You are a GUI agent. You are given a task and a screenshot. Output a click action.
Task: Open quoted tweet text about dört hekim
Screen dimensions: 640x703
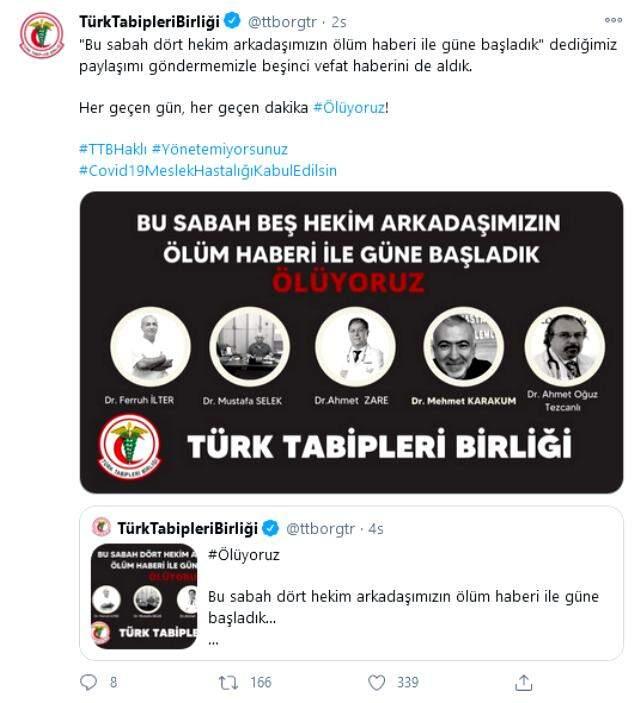tap(403, 607)
